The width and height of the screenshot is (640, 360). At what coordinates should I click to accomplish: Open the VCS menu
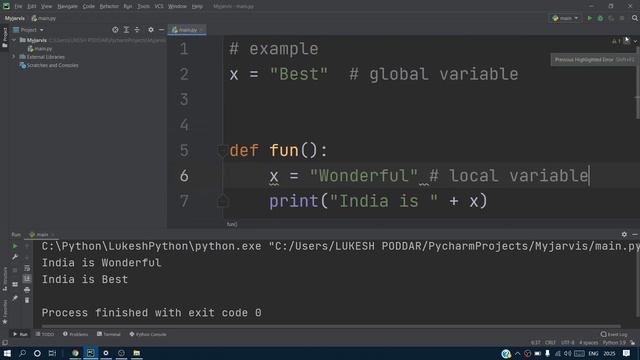click(159, 7)
